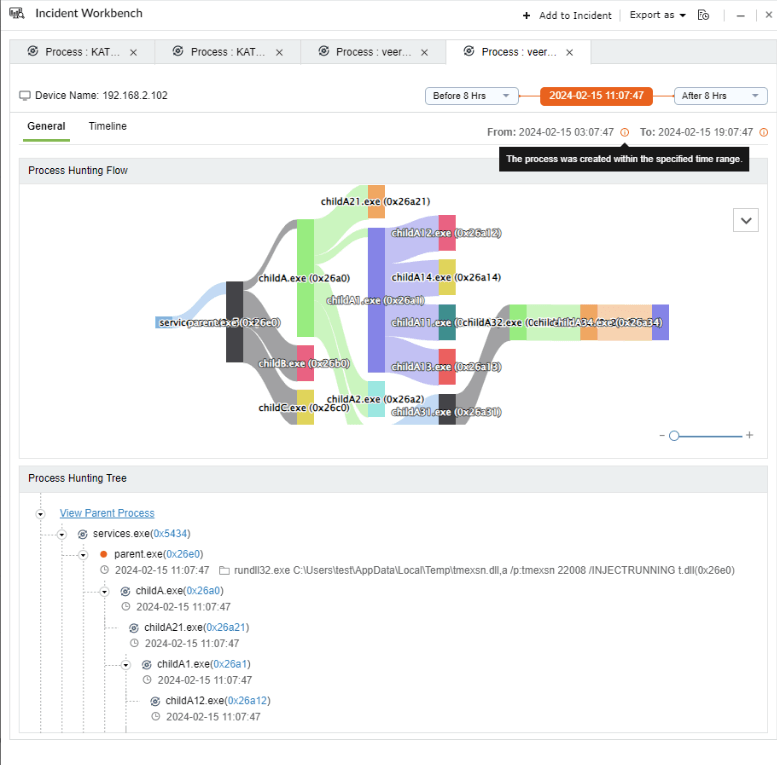
Task: Open the After 8 Hrs dropdown
Action: [721, 96]
